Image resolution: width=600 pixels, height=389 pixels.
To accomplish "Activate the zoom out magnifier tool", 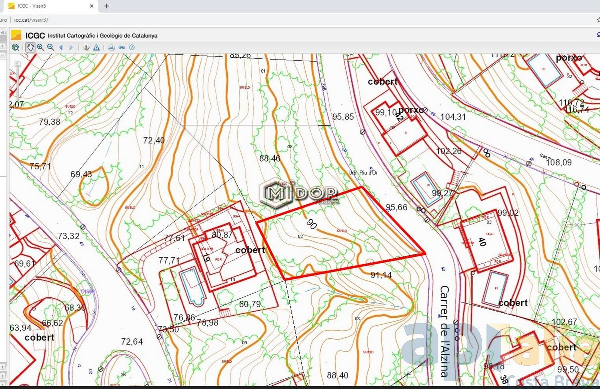I will click(x=51, y=47).
